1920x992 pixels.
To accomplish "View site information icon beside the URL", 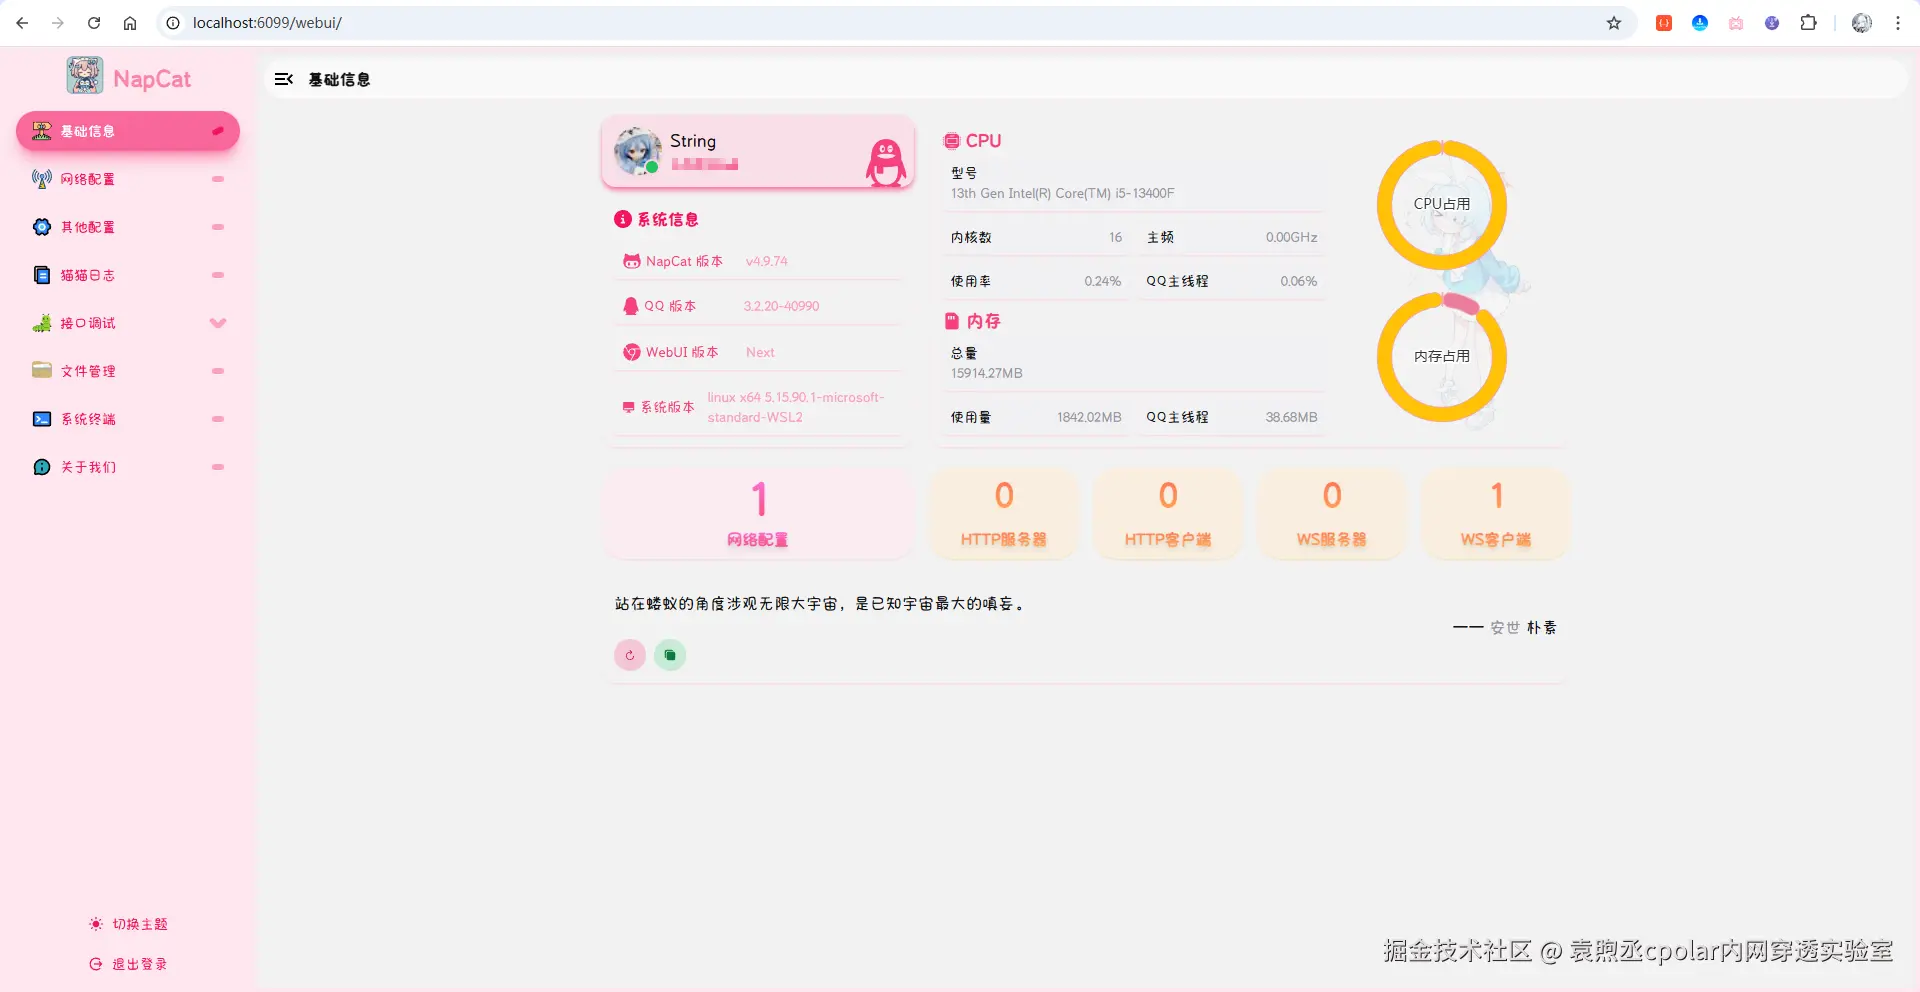I will 173,23.
